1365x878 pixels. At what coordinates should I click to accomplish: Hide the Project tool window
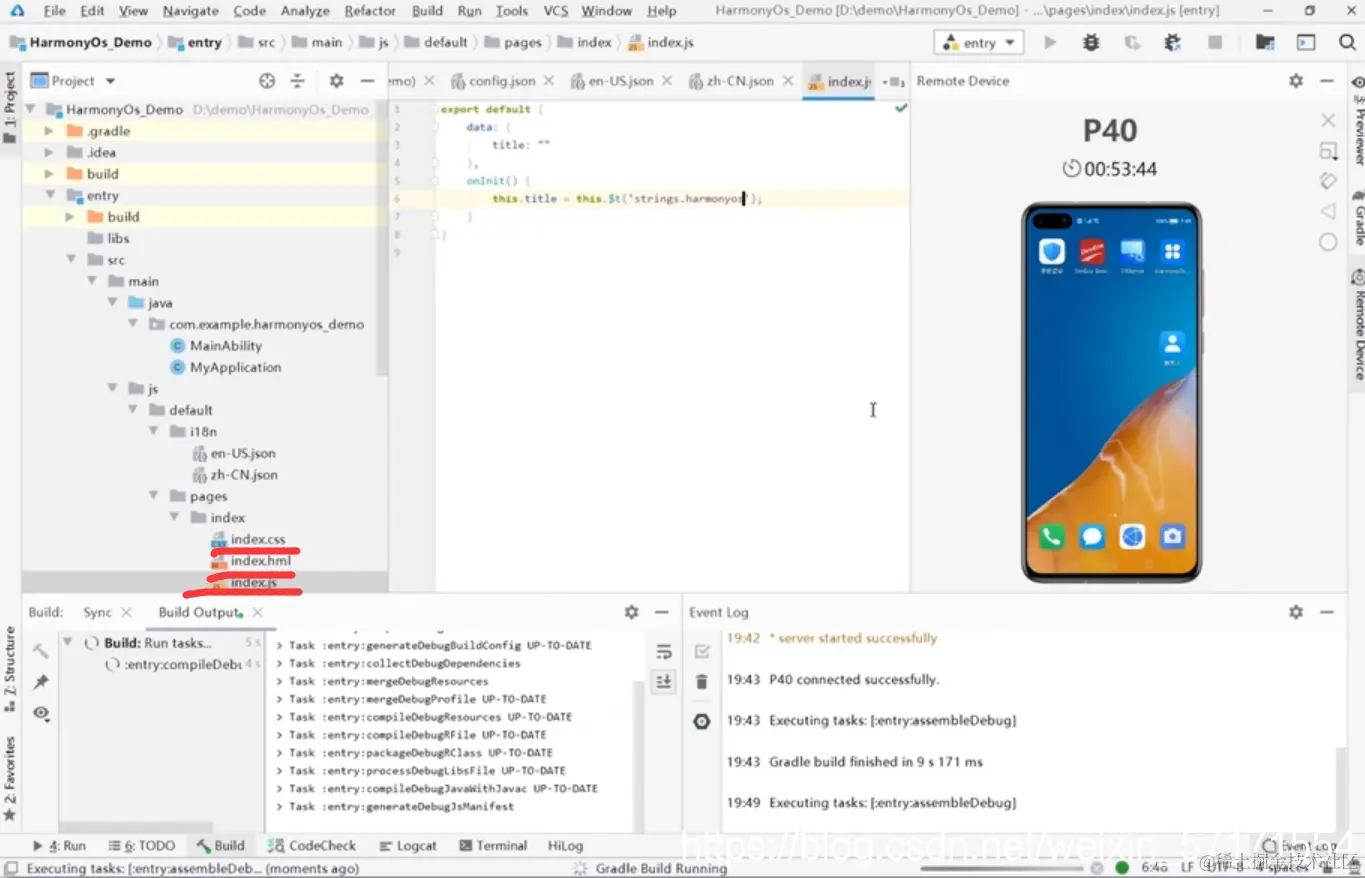[x=367, y=81]
